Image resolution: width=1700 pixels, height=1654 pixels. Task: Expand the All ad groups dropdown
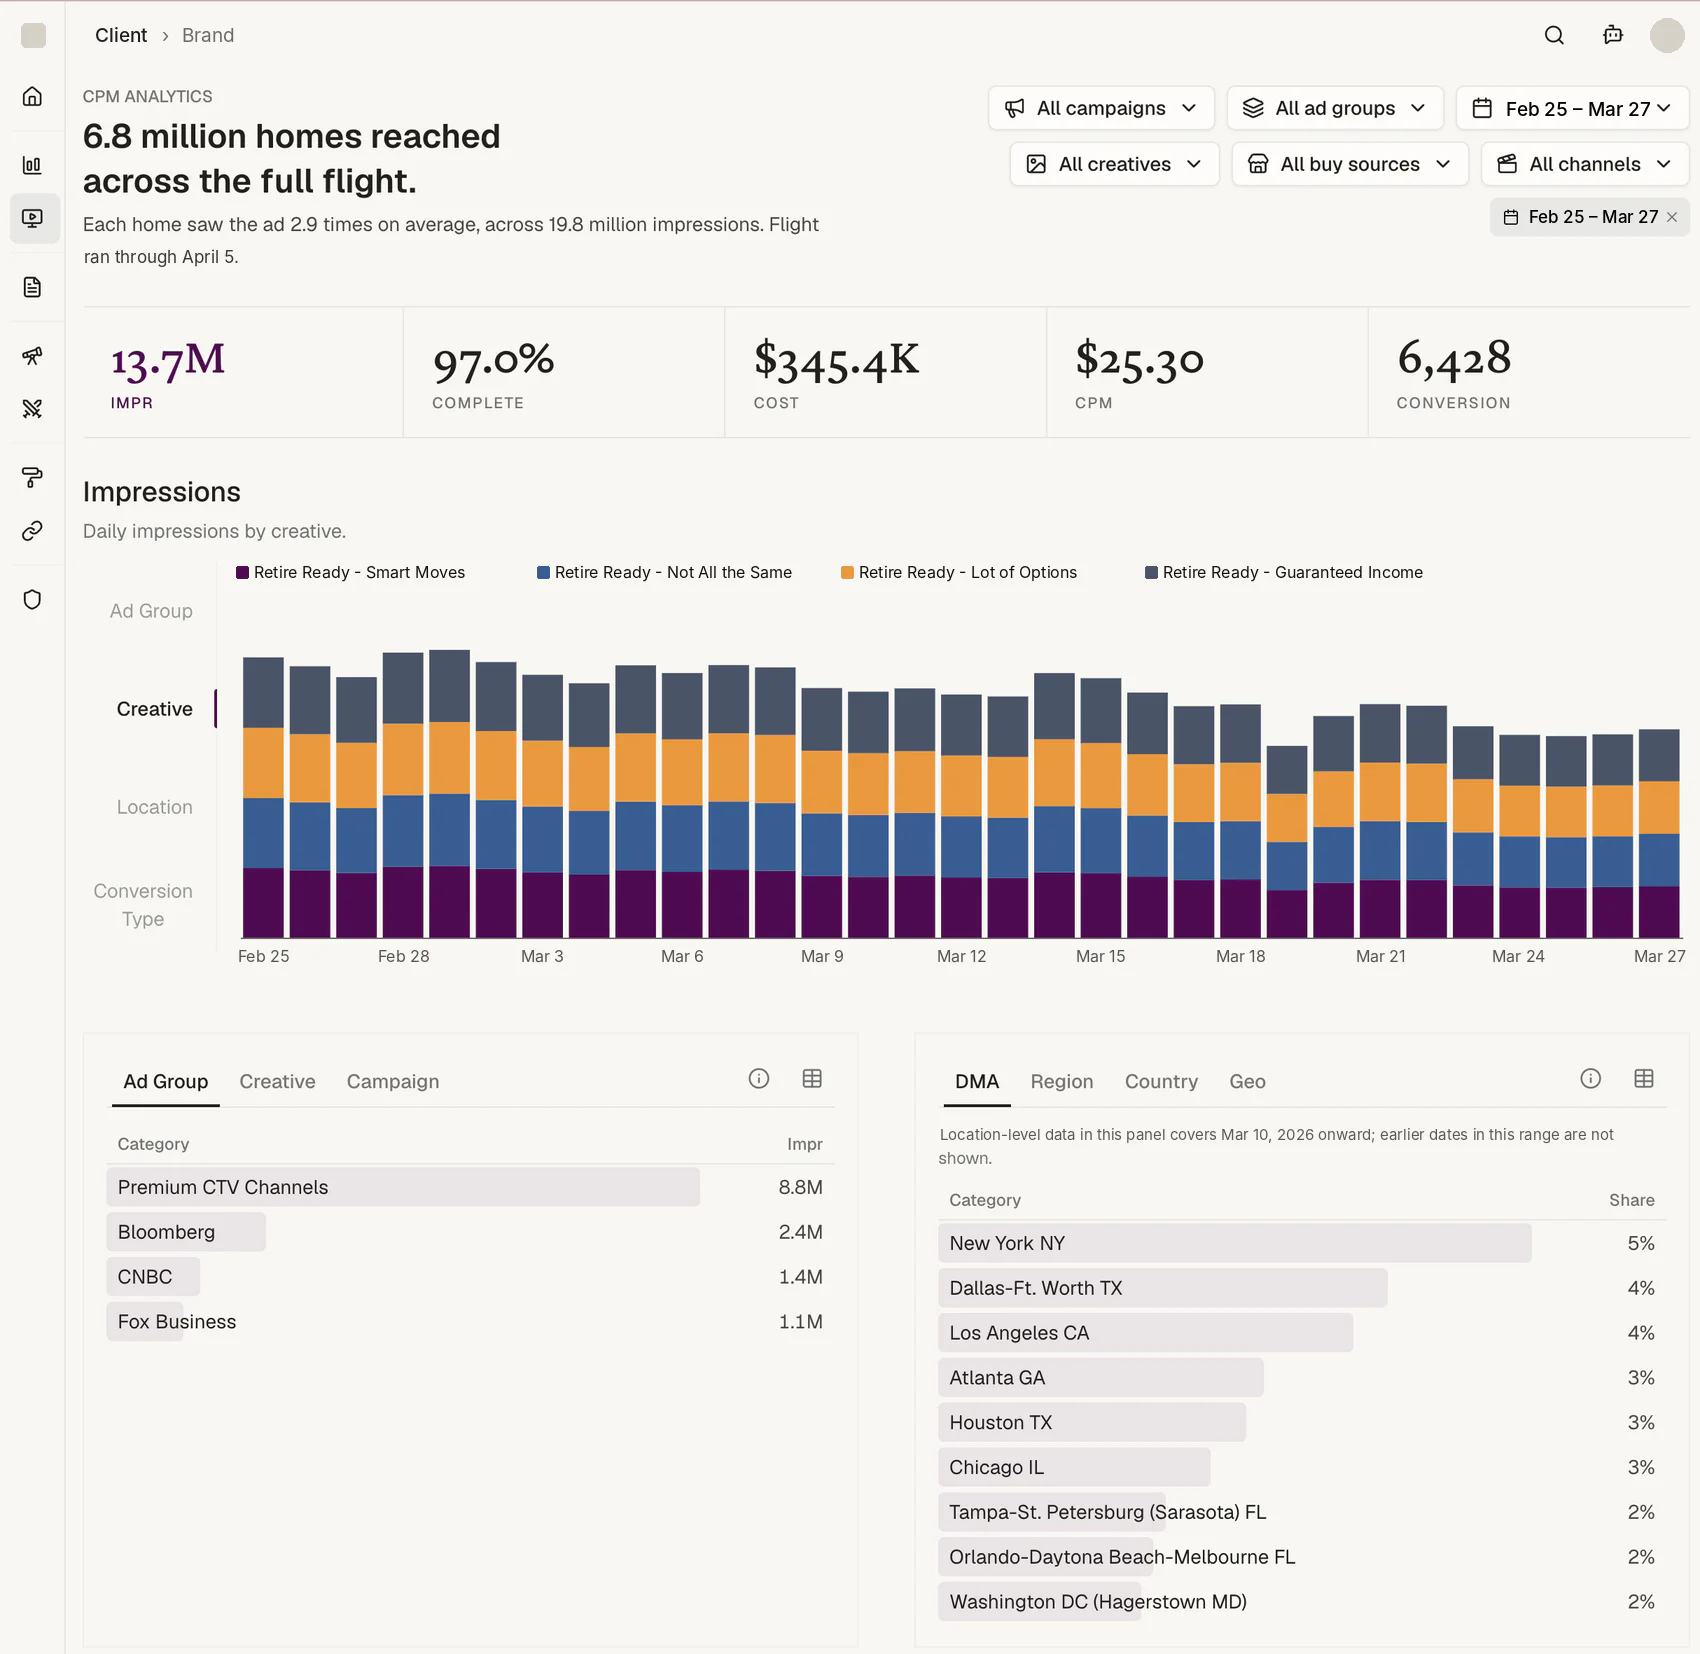tap(1335, 108)
